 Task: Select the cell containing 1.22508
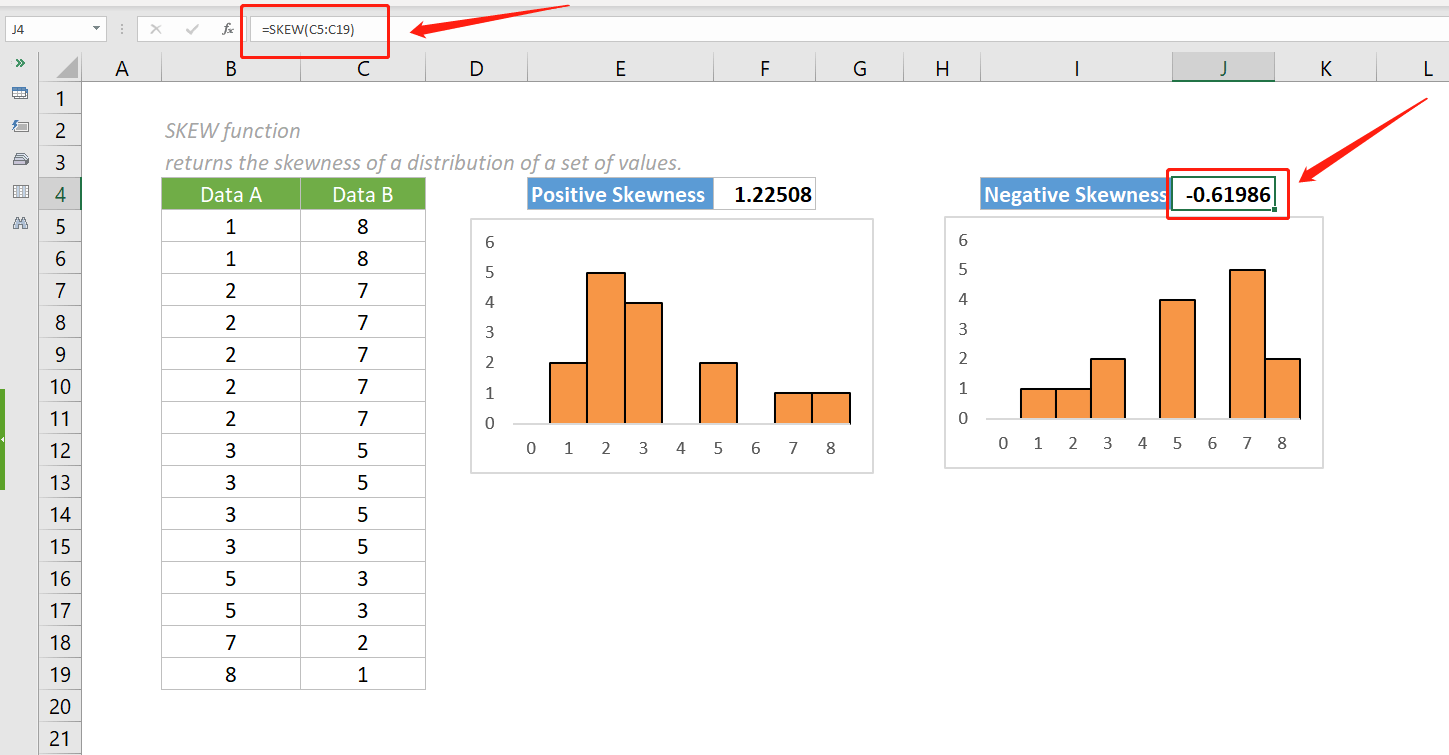click(765, 194)
